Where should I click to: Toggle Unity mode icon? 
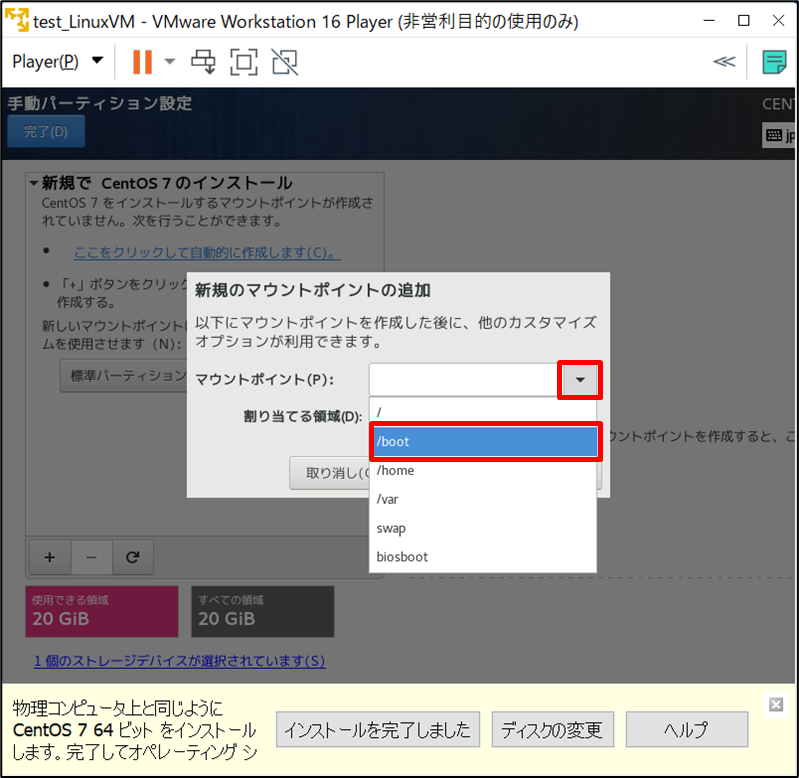(x=285, y=62)
